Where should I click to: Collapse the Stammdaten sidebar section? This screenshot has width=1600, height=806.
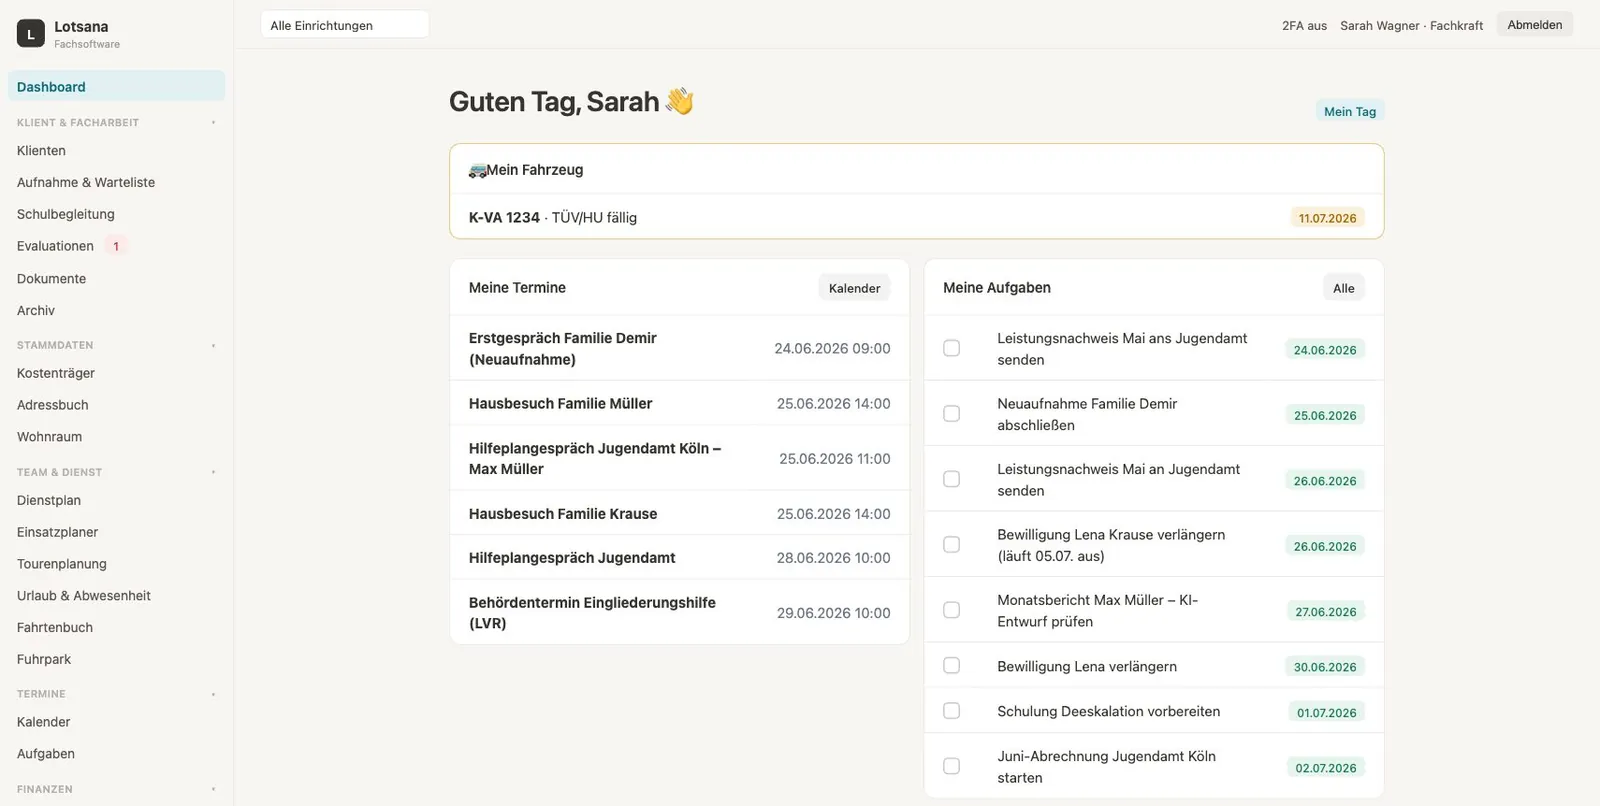click(213, 346)
